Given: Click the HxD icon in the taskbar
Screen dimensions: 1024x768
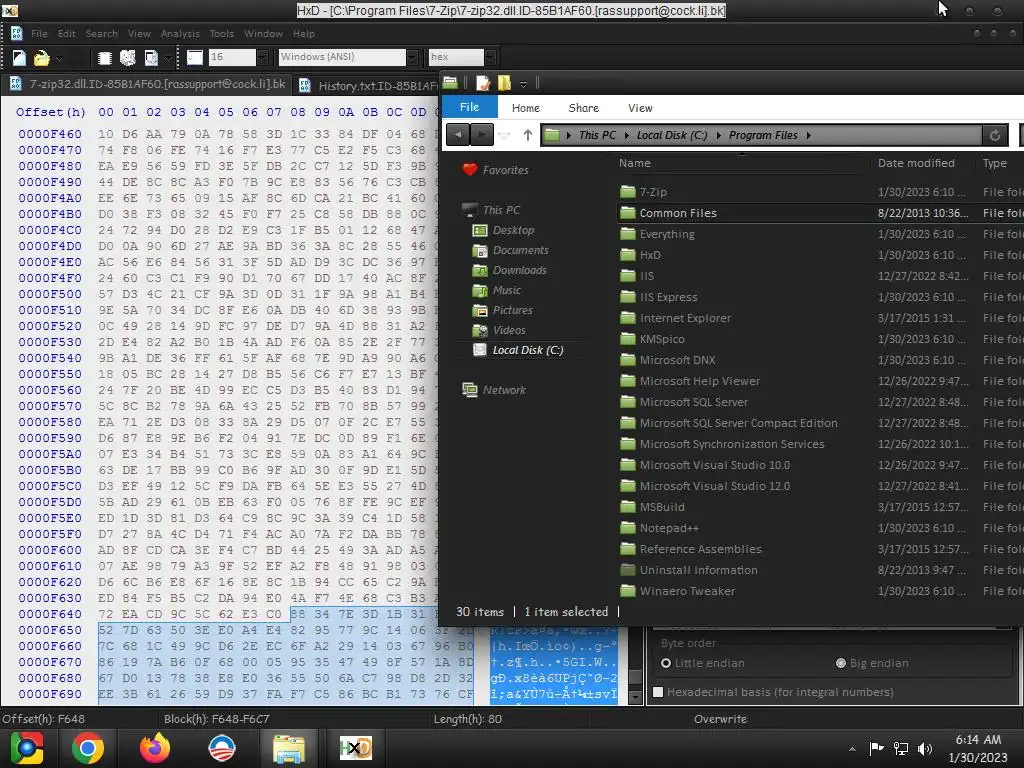Looking at the screenshot, I should click(355, 748).
